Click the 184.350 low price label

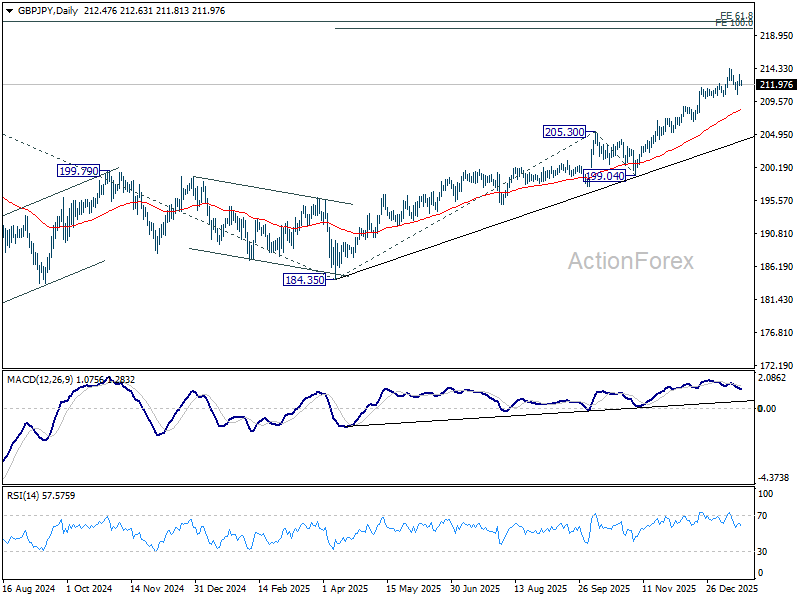[x=305, y=280]
